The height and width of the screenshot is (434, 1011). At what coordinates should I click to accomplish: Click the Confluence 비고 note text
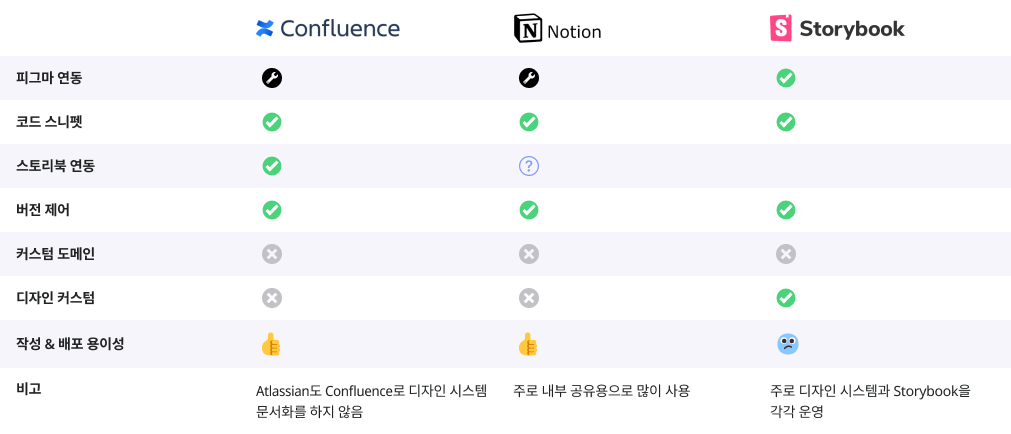[x=371, y=401]
